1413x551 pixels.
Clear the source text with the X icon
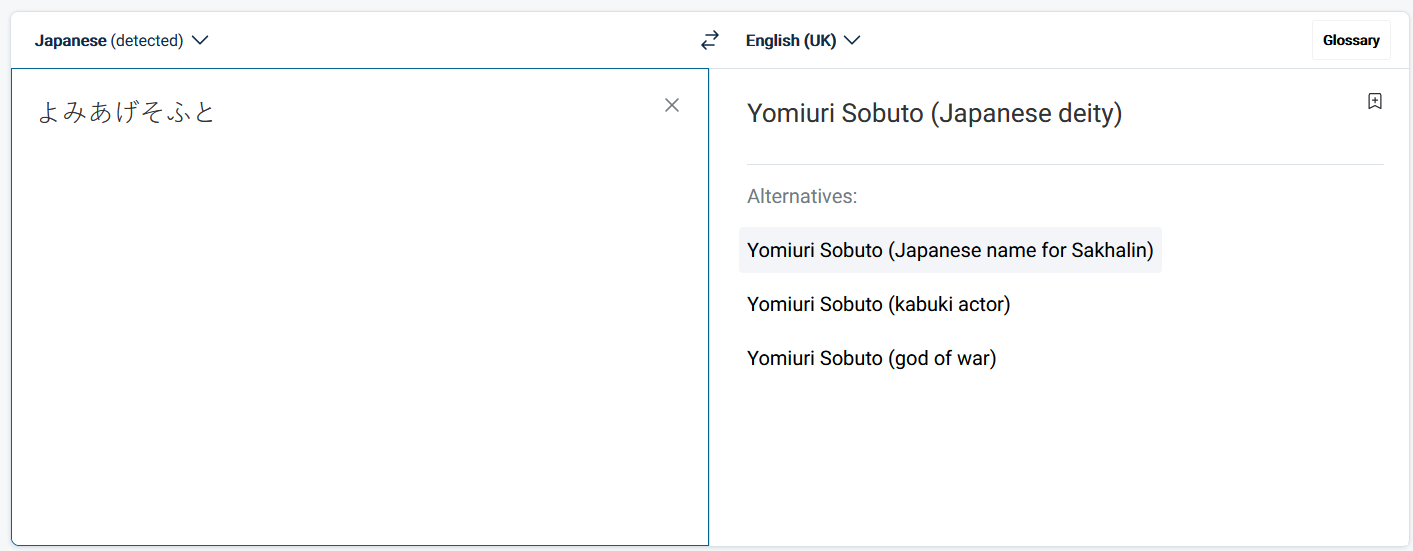coord(672,105)
